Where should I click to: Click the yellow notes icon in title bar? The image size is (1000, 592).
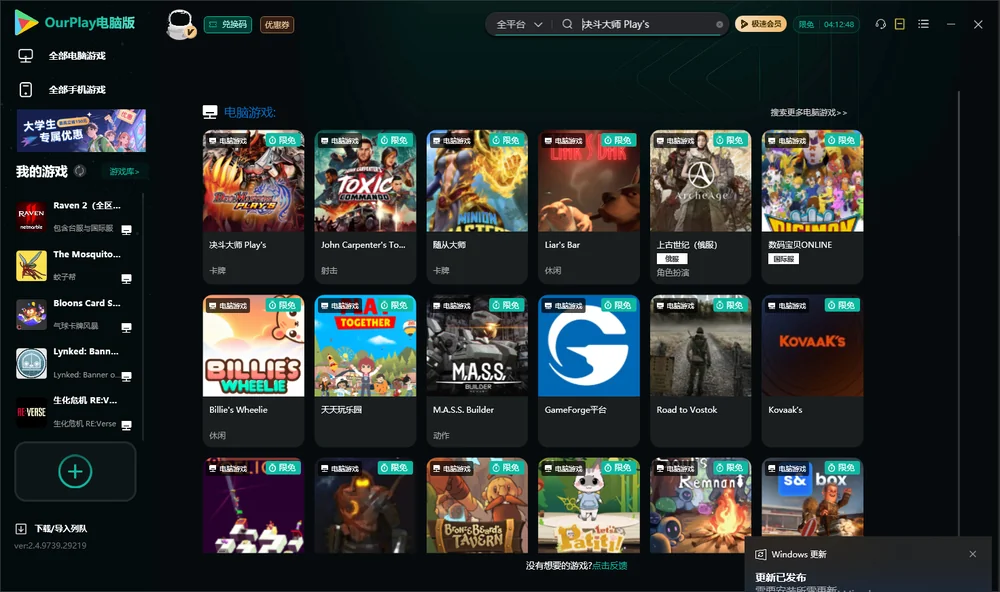[900, 24]
